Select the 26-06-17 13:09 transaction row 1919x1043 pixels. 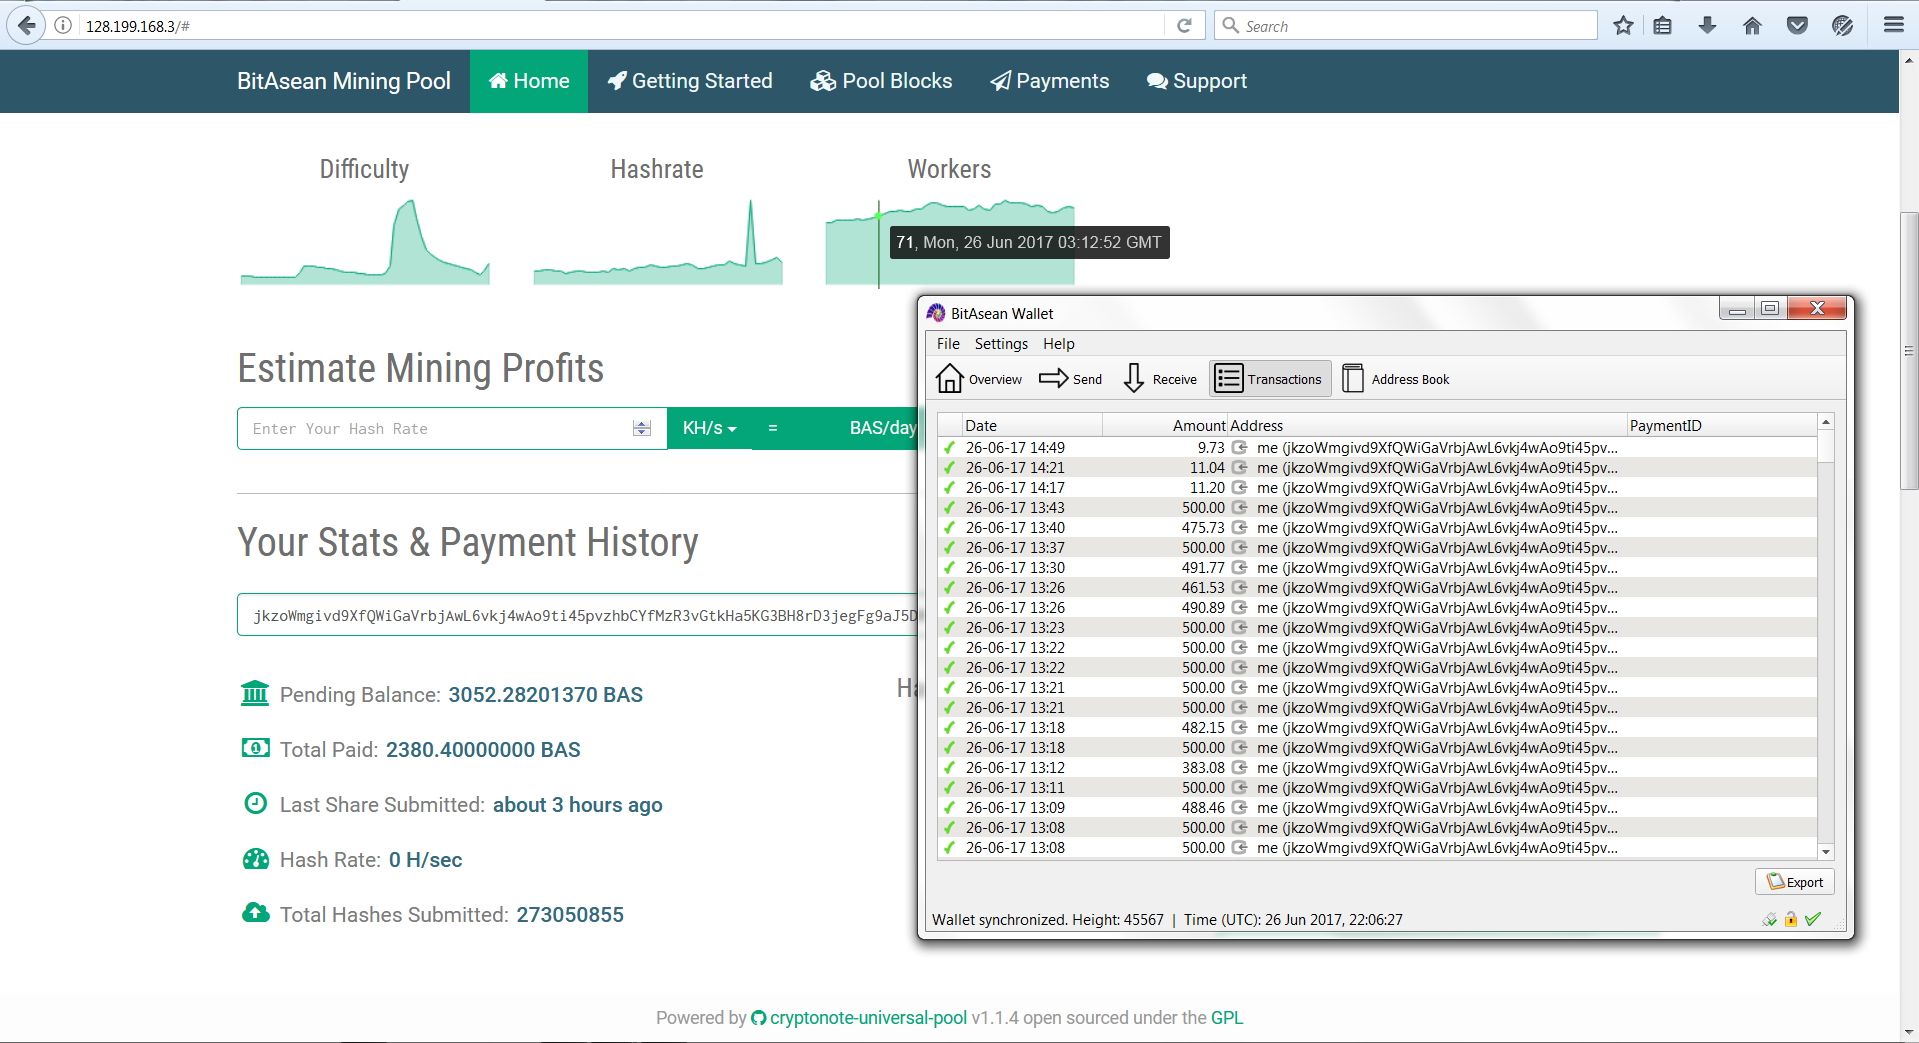[x=1377, y=808]
